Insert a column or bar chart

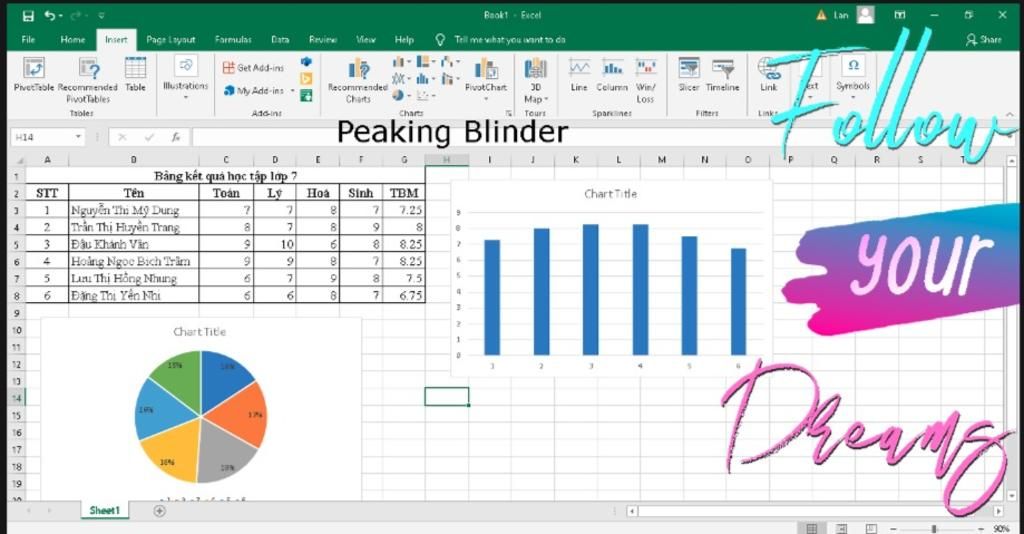pos(401,62)
